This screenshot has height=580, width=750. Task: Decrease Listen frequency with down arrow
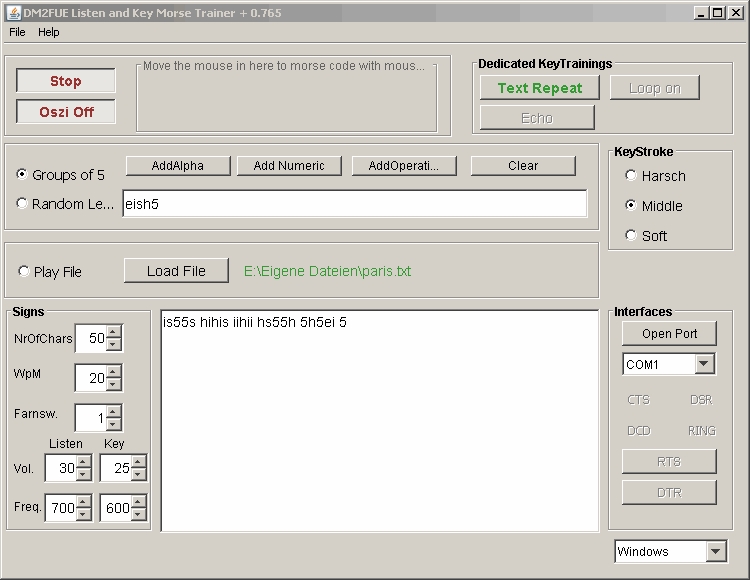click(x=83, y=513)
